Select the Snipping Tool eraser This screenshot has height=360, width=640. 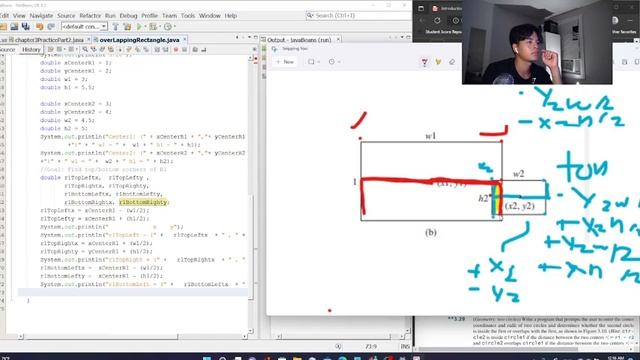coord(452,62)
